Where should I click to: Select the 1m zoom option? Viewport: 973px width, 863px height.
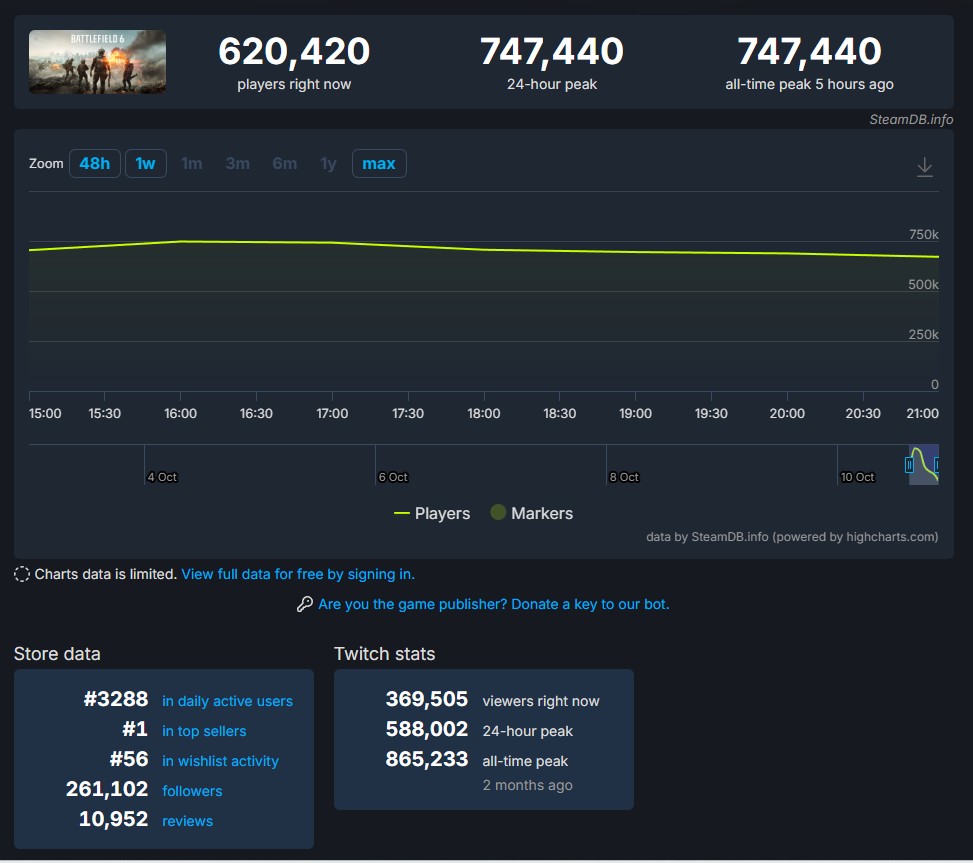click(192, 164)
